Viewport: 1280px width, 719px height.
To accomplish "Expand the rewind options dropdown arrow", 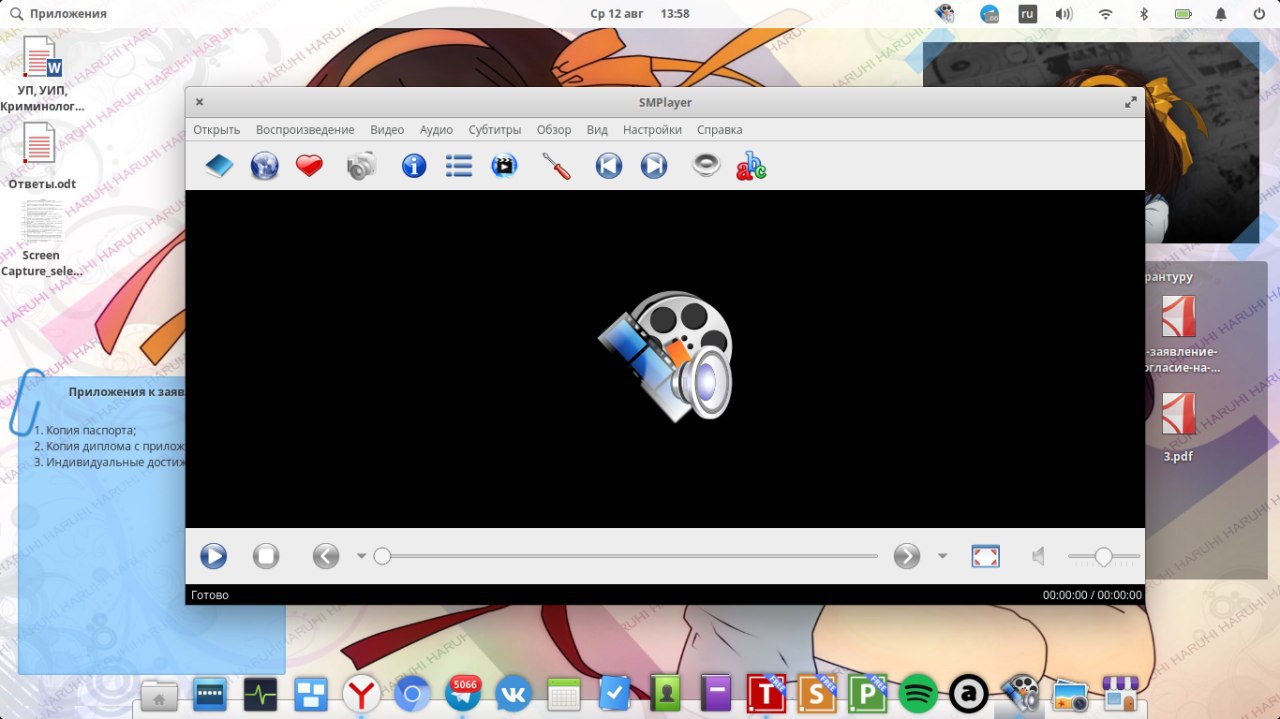I will click(x=361, y=556).
